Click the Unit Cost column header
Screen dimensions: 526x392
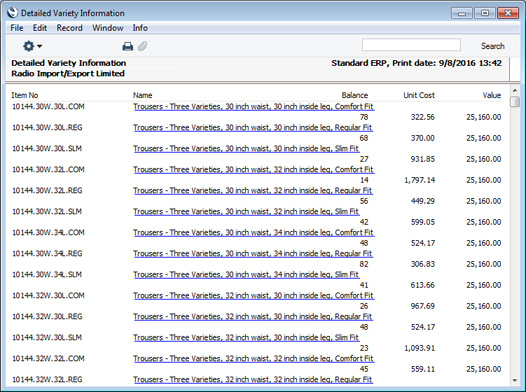[419, 95]
